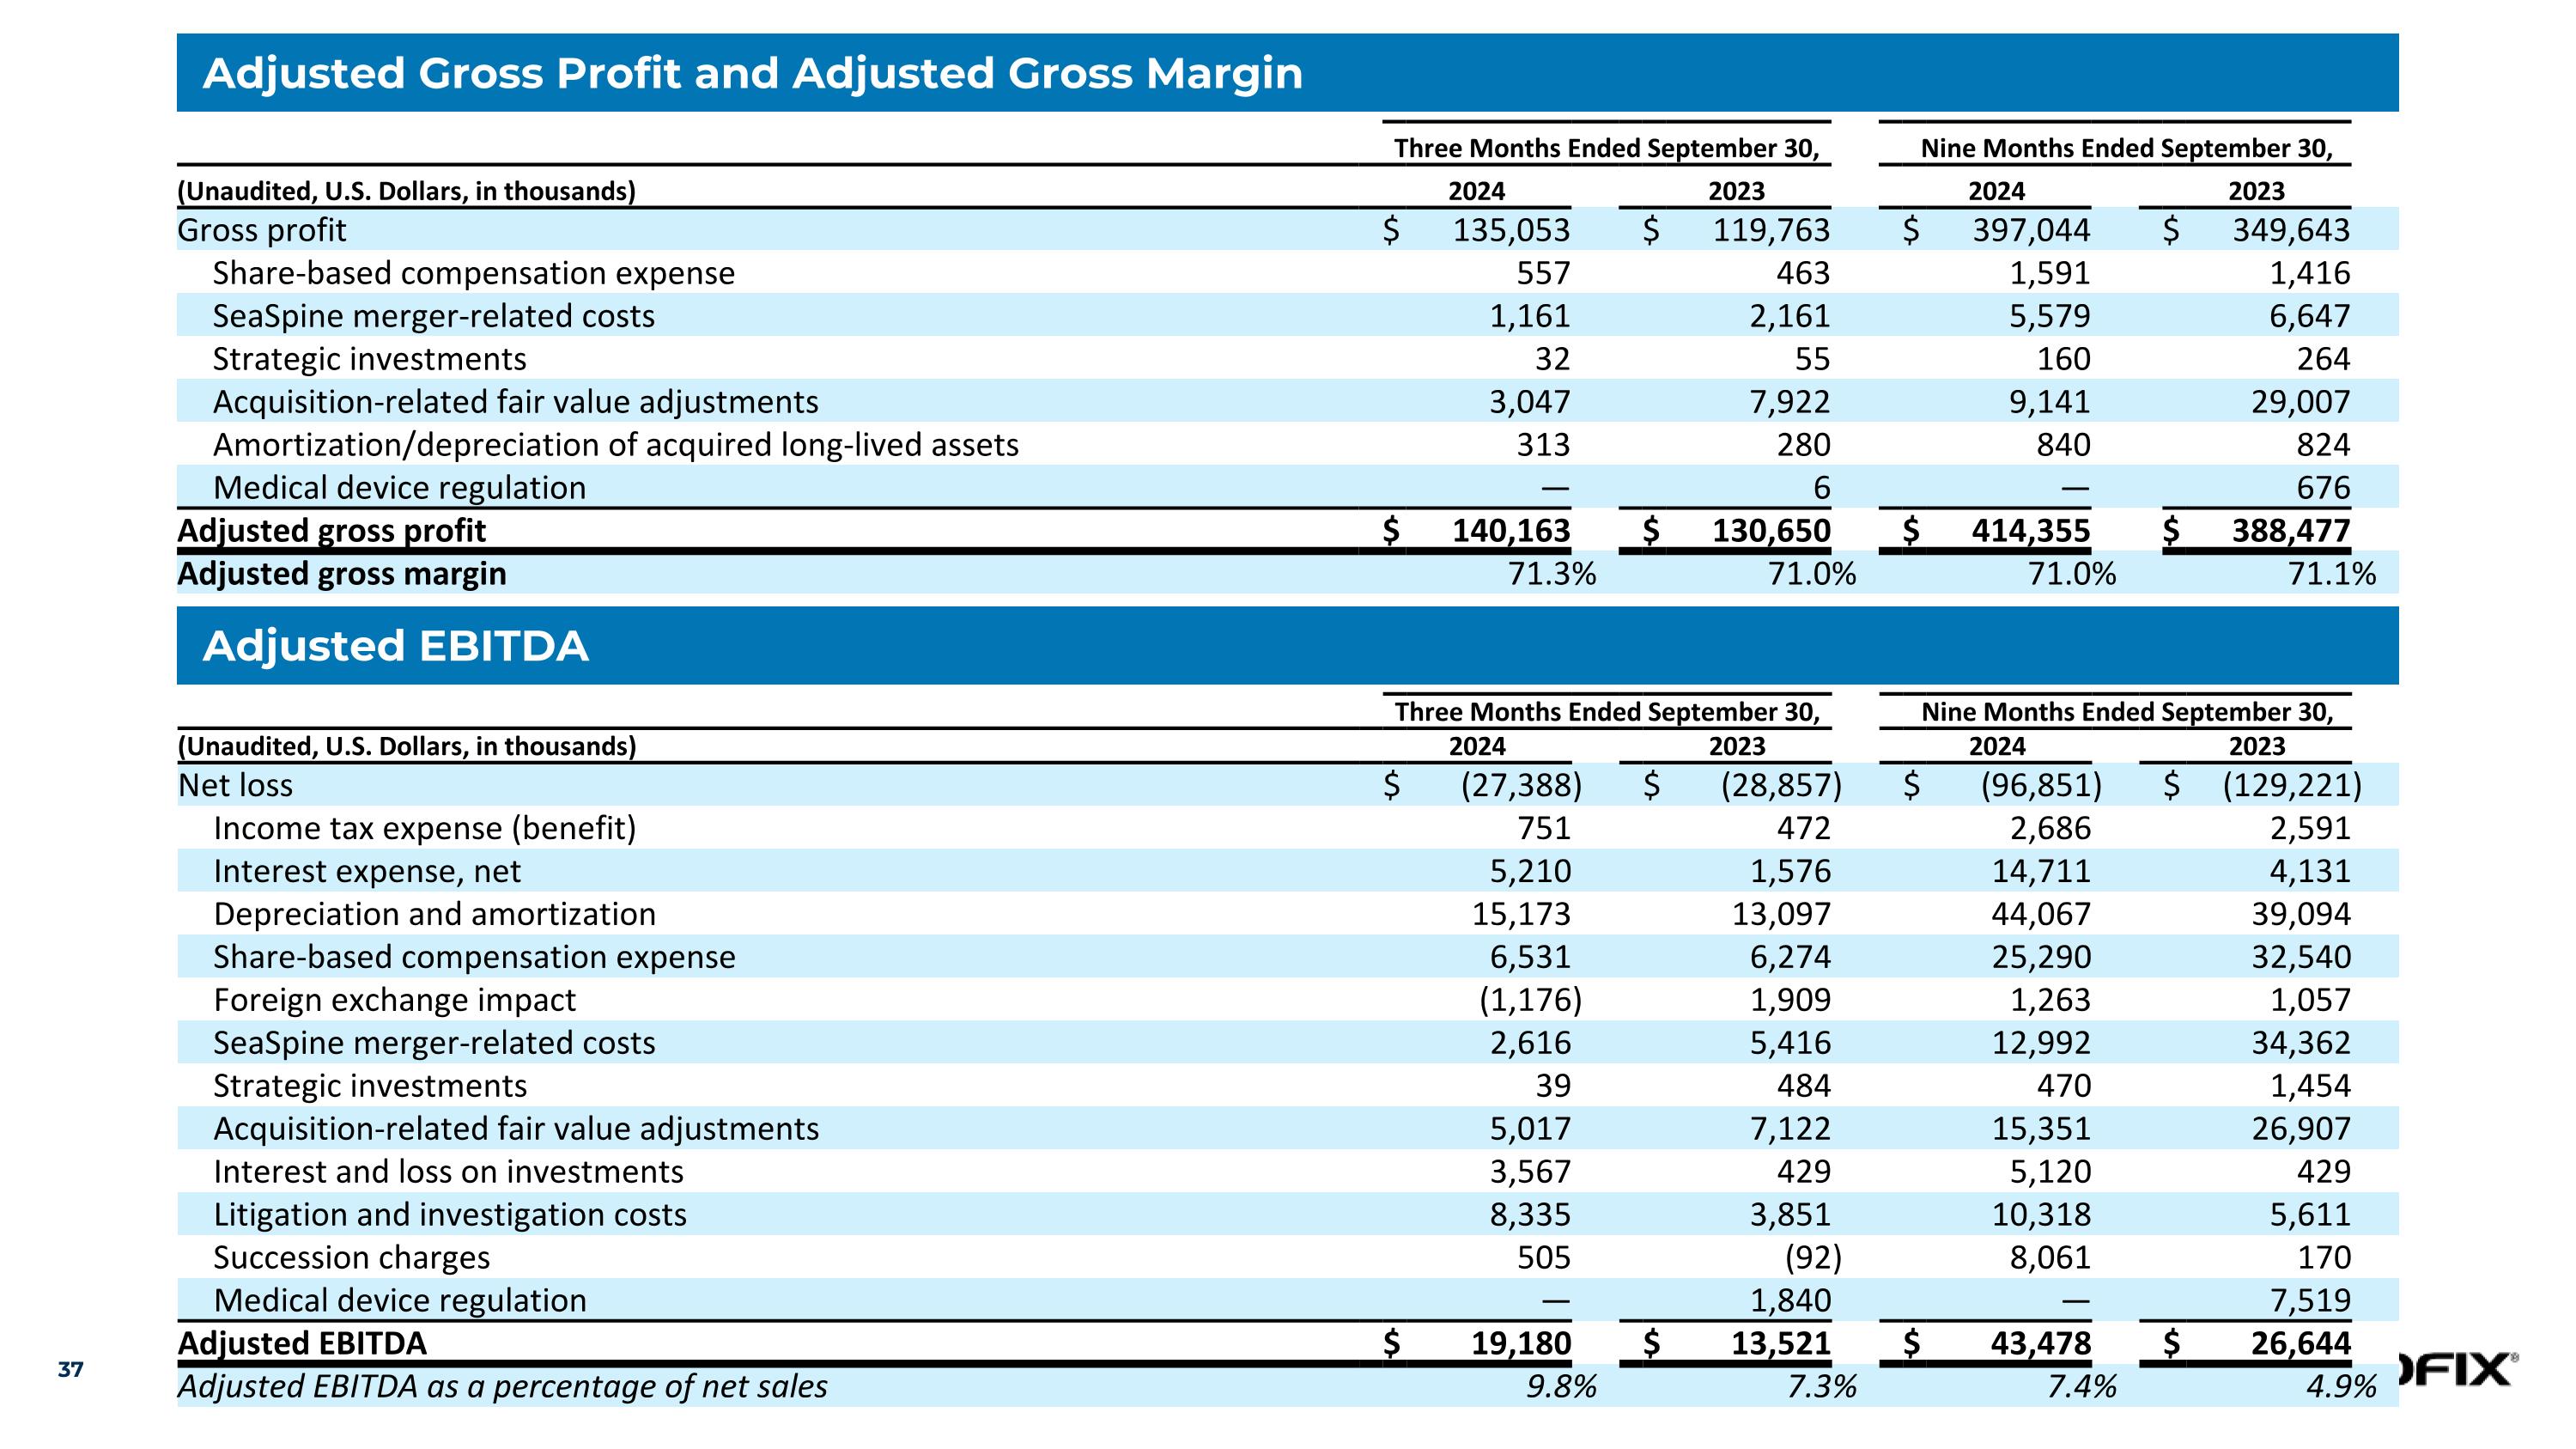The image size is (2576, 1449).
Task: Select the Adjusted EBITDA section heading
Action: pyautogui.click(x=395, y=646)
